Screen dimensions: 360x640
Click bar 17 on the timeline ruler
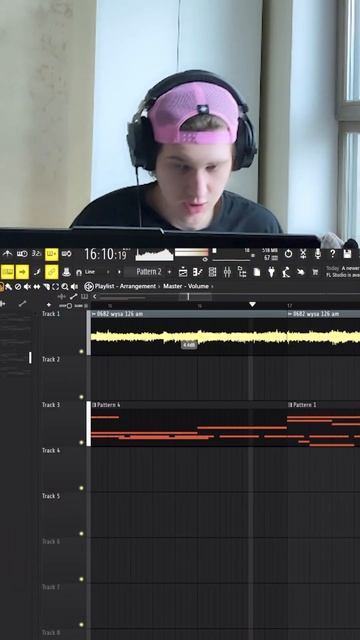pyautogui.click(x=289, y=305)
